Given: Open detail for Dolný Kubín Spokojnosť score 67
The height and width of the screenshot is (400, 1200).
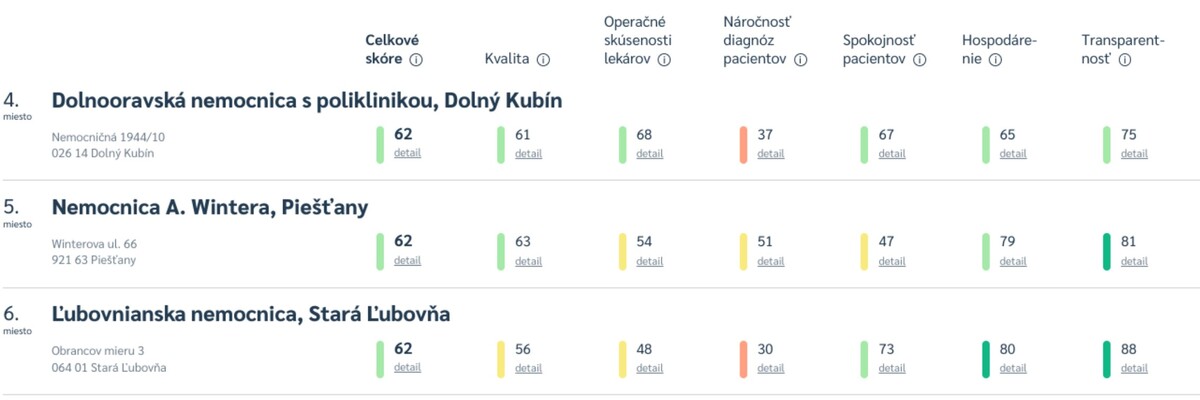Looking at the screenshot, I should tap(892, 154).
